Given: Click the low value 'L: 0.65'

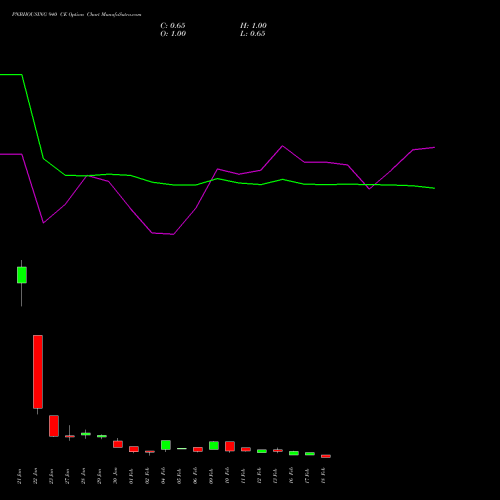Looking at the screenshot, I should coord(252,34).
